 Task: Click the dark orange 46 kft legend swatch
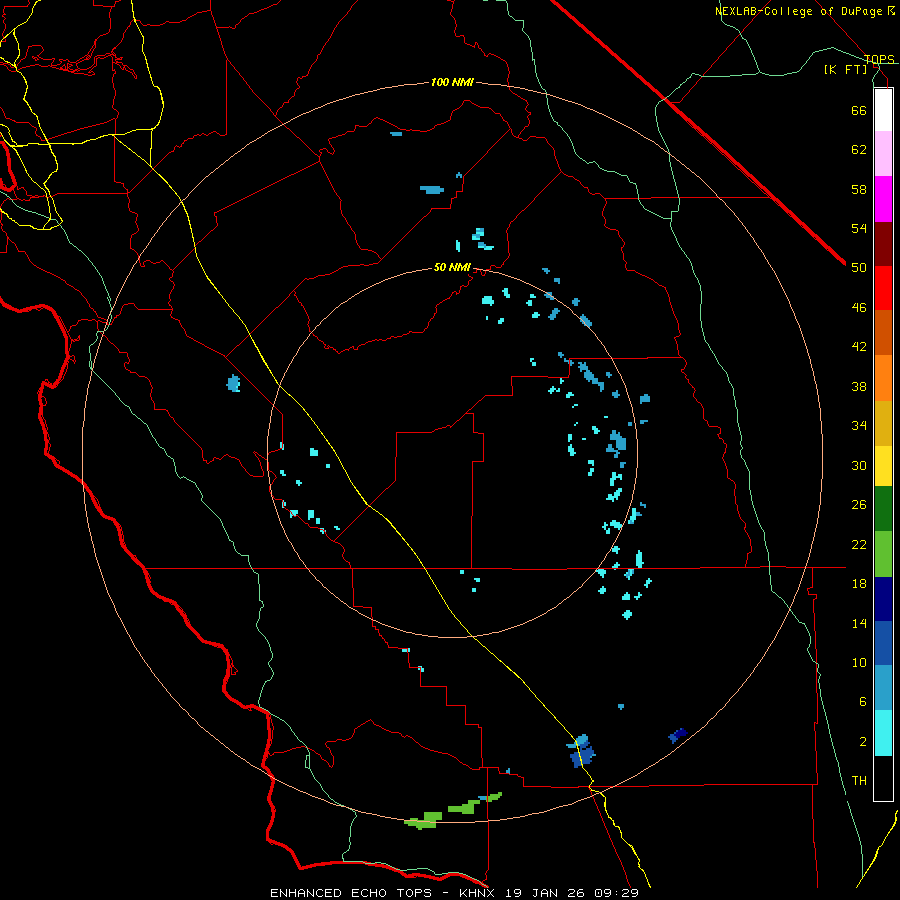[x=883, y=332]
